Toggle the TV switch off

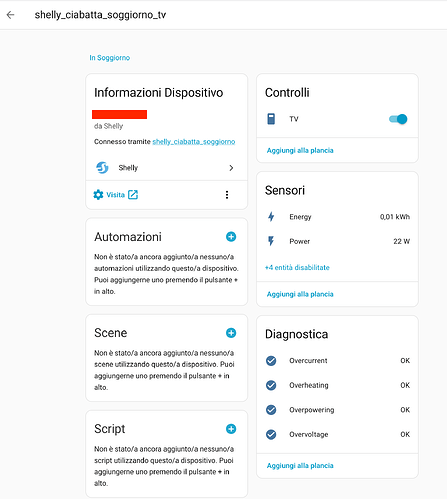click(x=398, y=119)
